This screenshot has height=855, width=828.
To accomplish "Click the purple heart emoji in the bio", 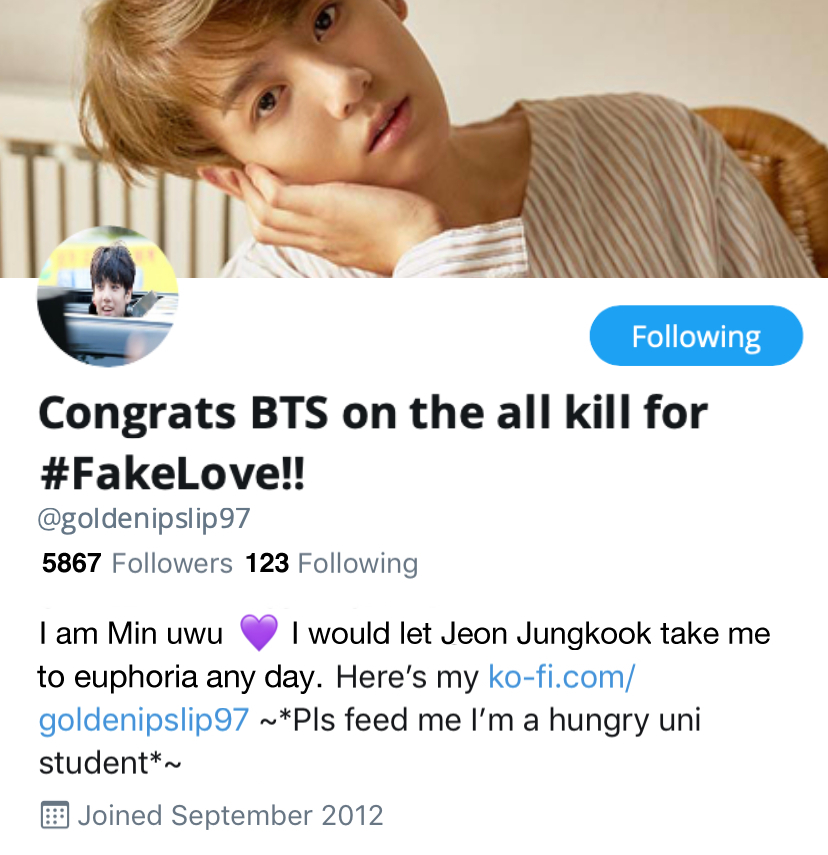I will [x=259, y=633].
